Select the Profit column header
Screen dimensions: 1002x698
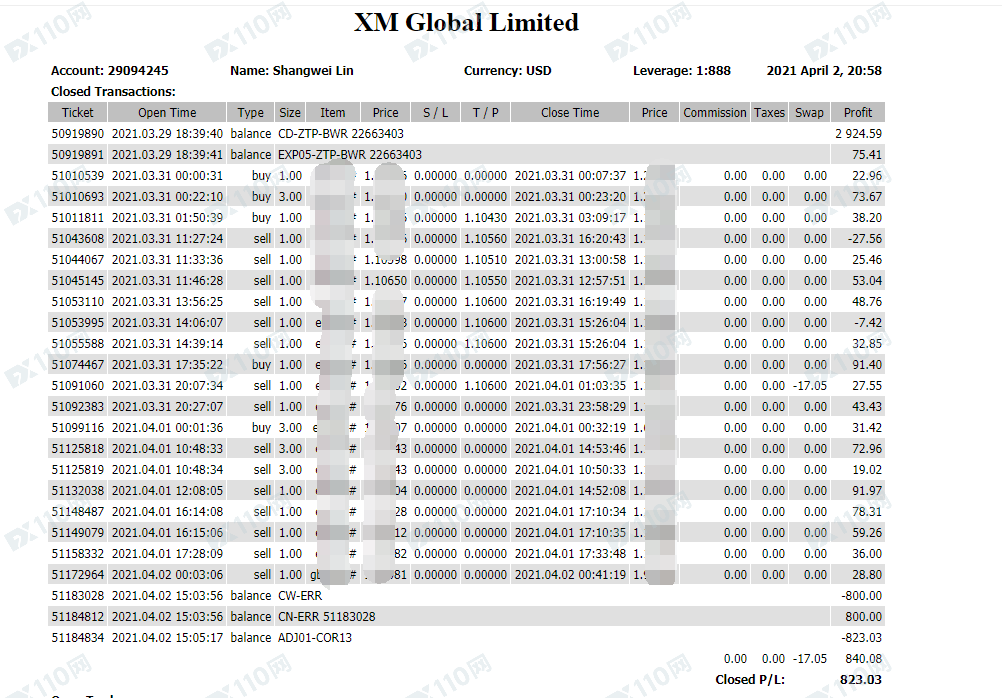858,112
